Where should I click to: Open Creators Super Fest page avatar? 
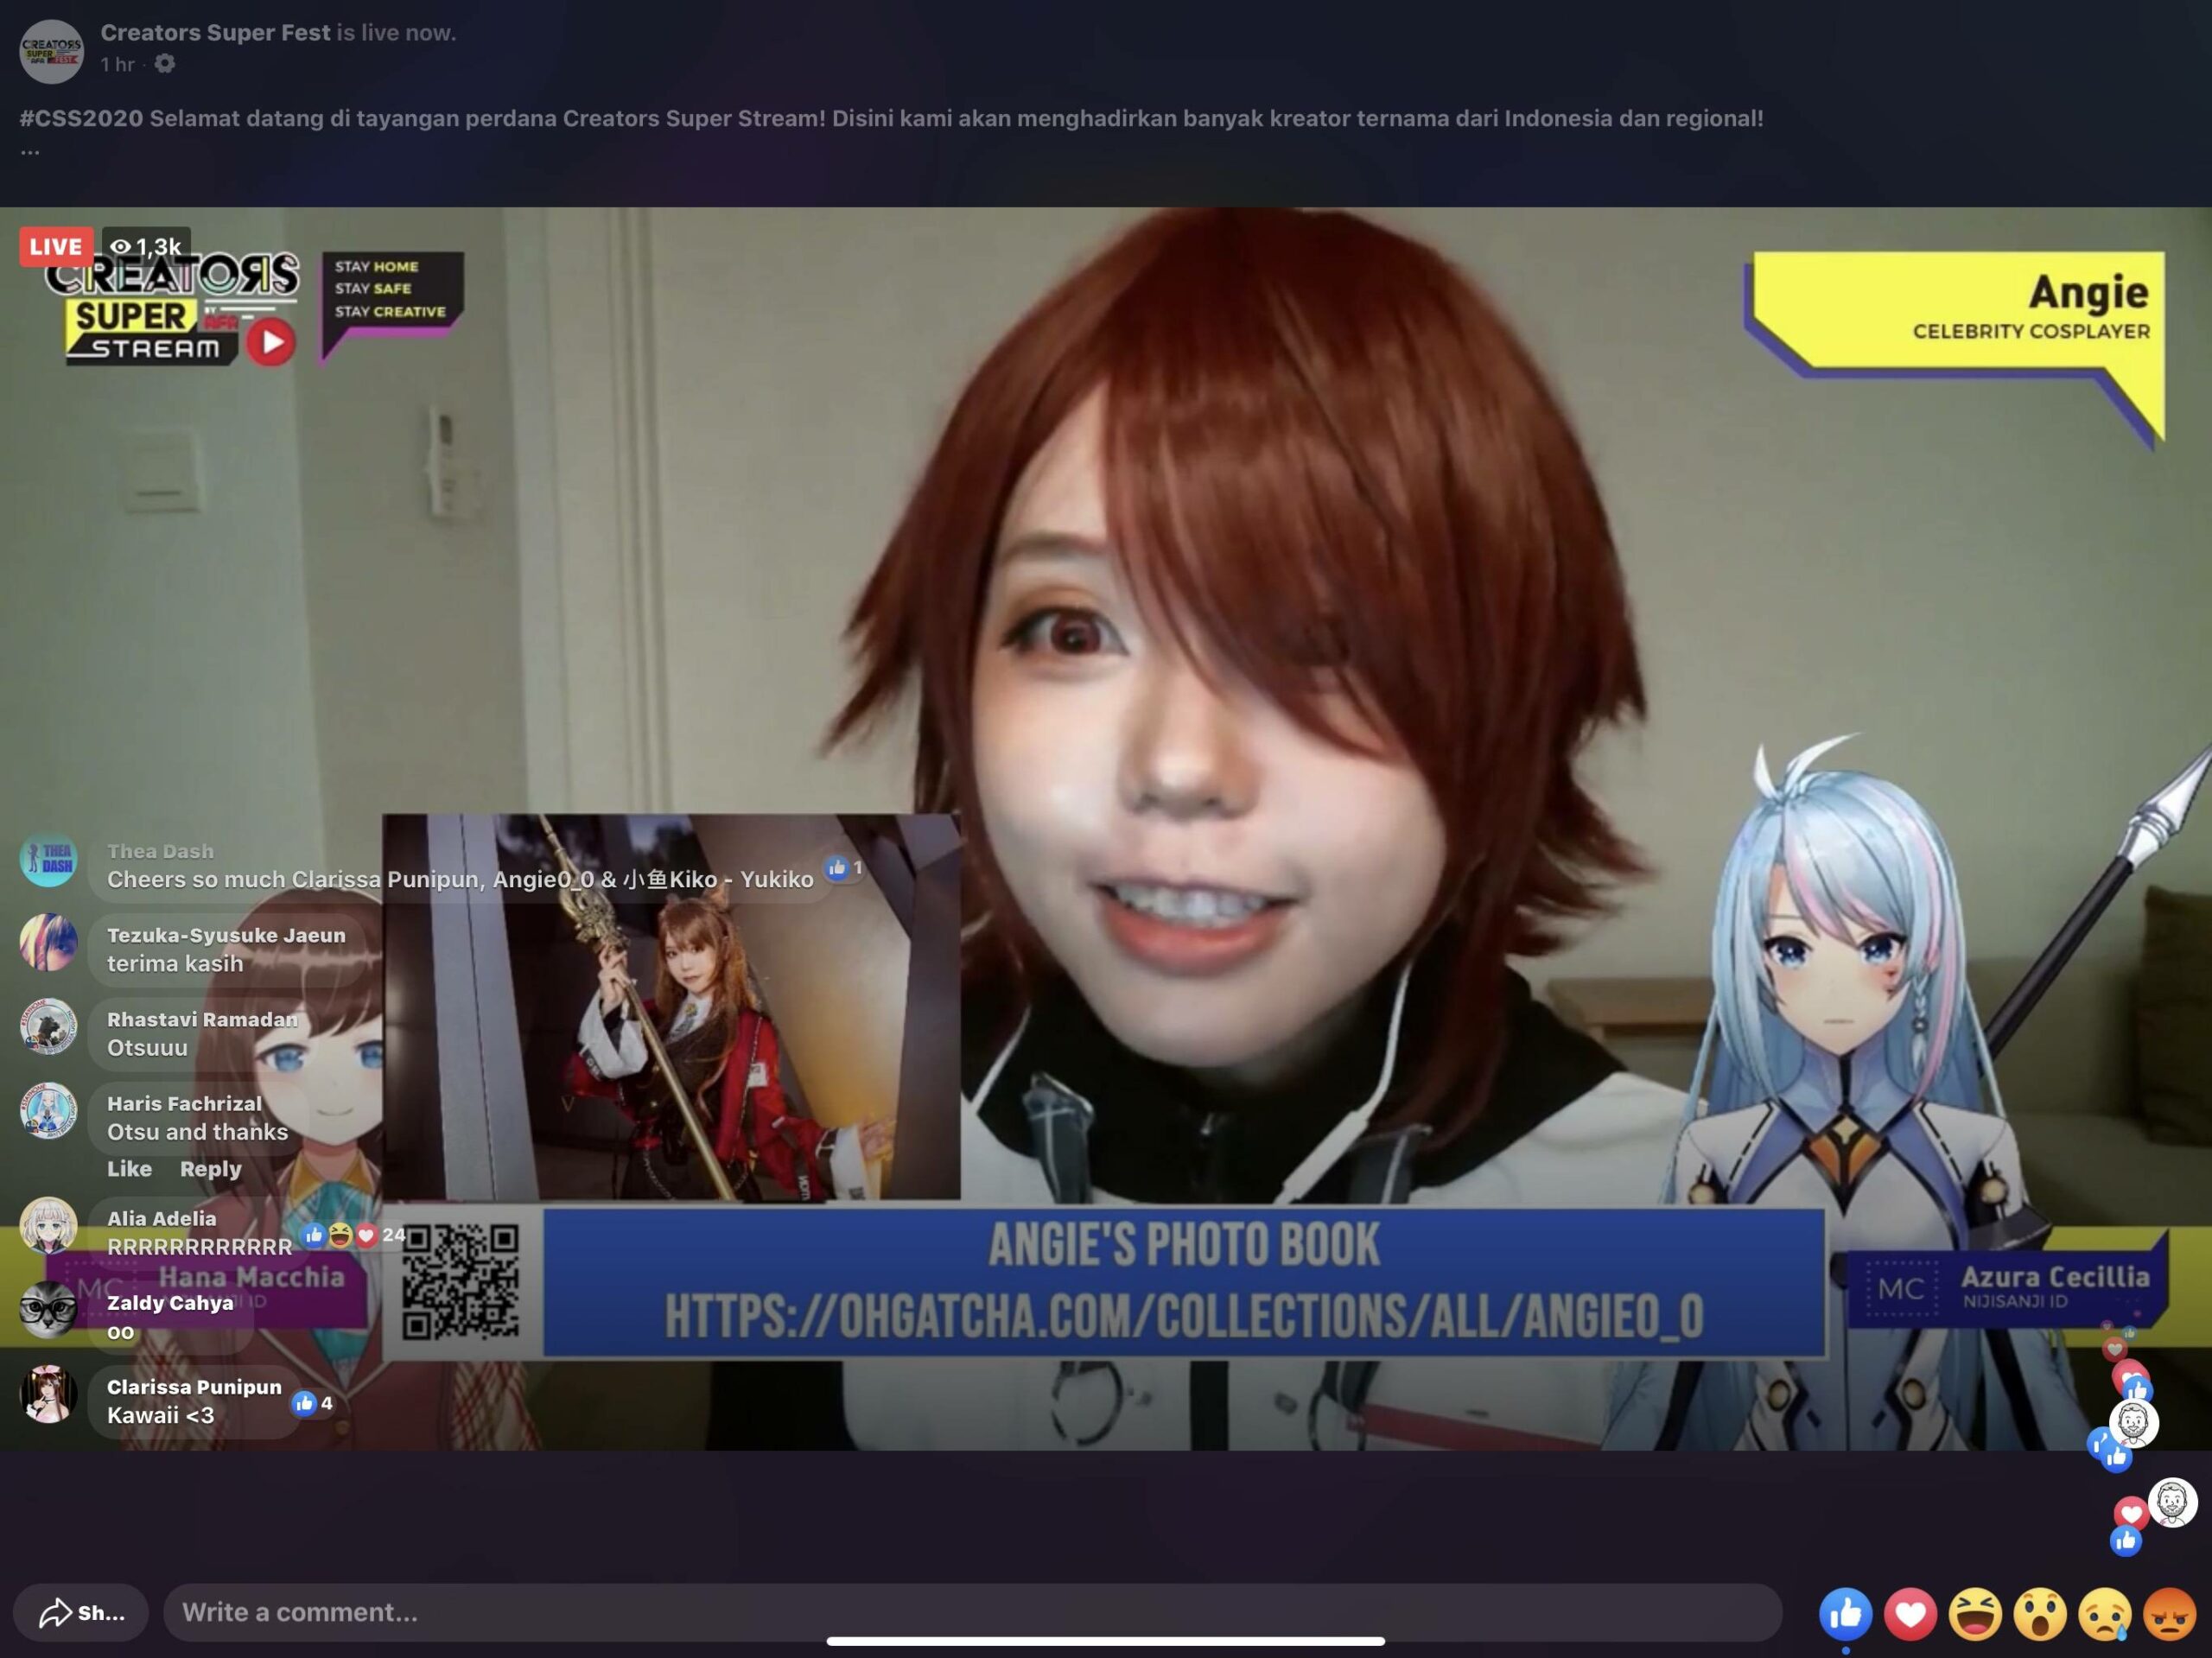click(51, 50)
